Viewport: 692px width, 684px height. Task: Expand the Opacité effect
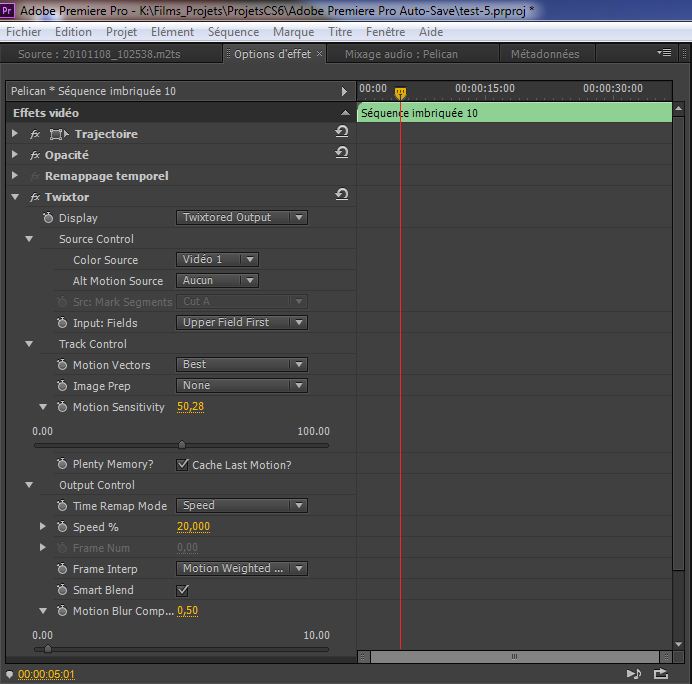click(x=15, y=154)
